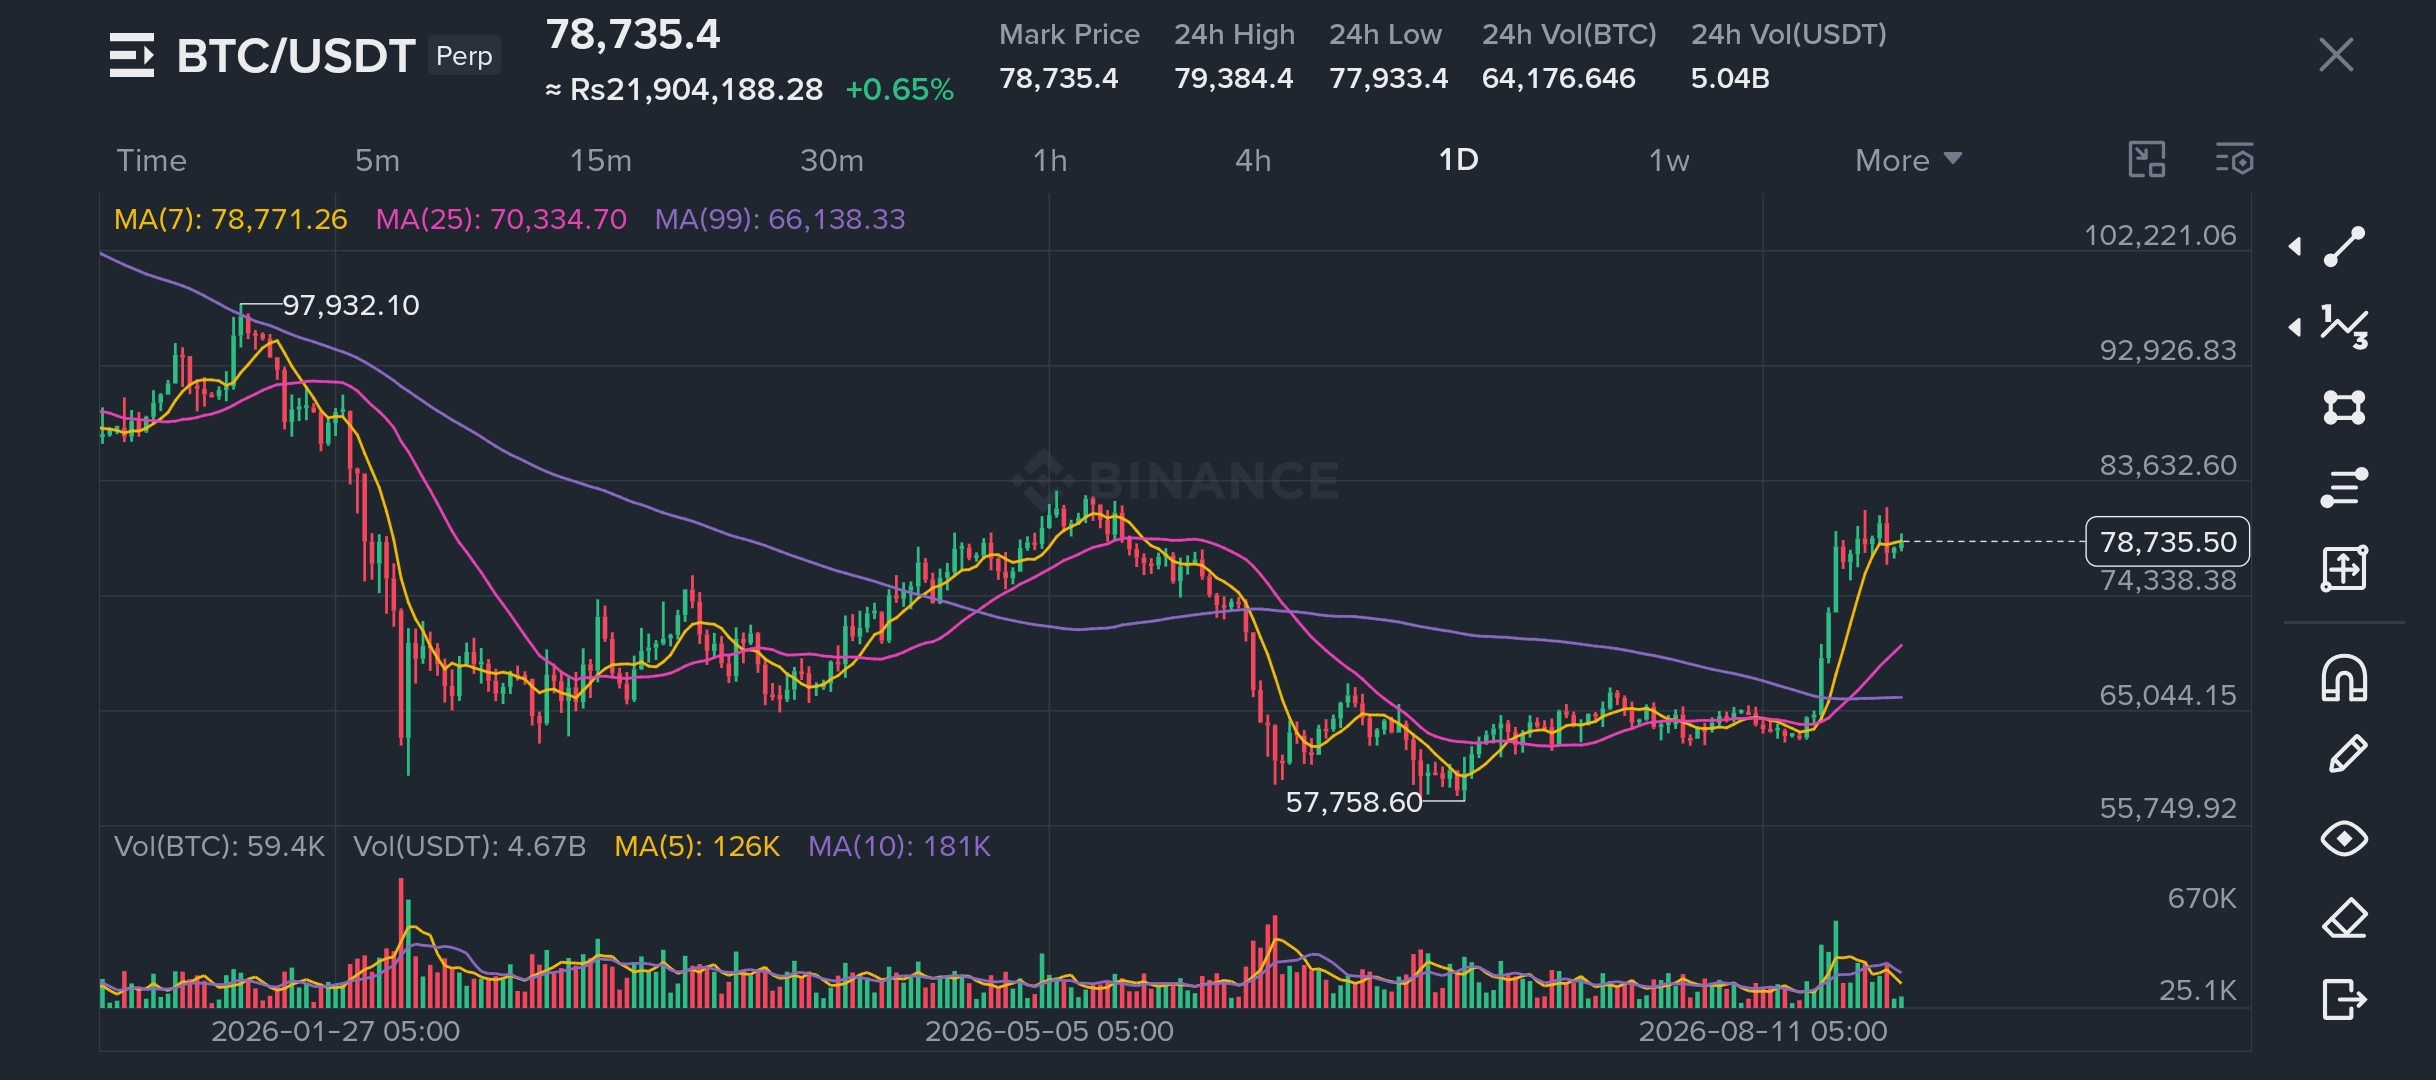Toggle drawings visibility with eye icon

tap(2344, 838)
